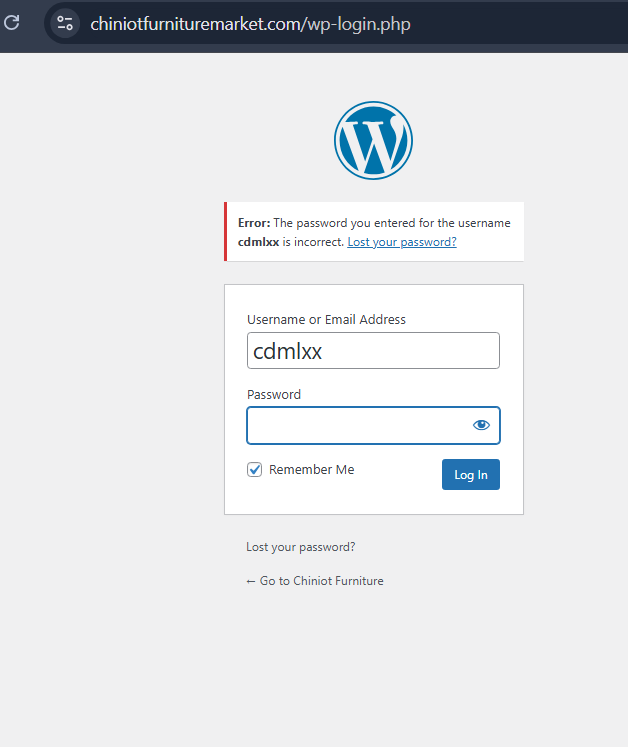Open site information icon in address bar
628x747 pixels.
65,23
